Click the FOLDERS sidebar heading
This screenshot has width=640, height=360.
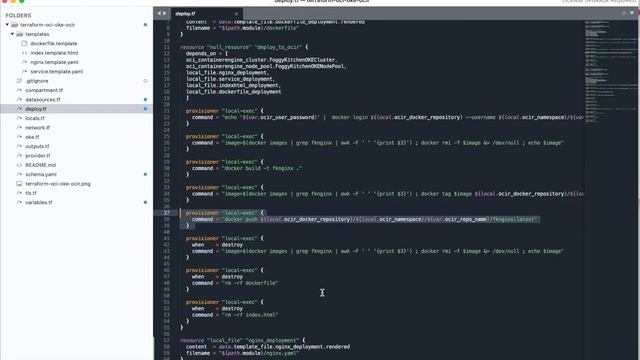coord(18,16)
